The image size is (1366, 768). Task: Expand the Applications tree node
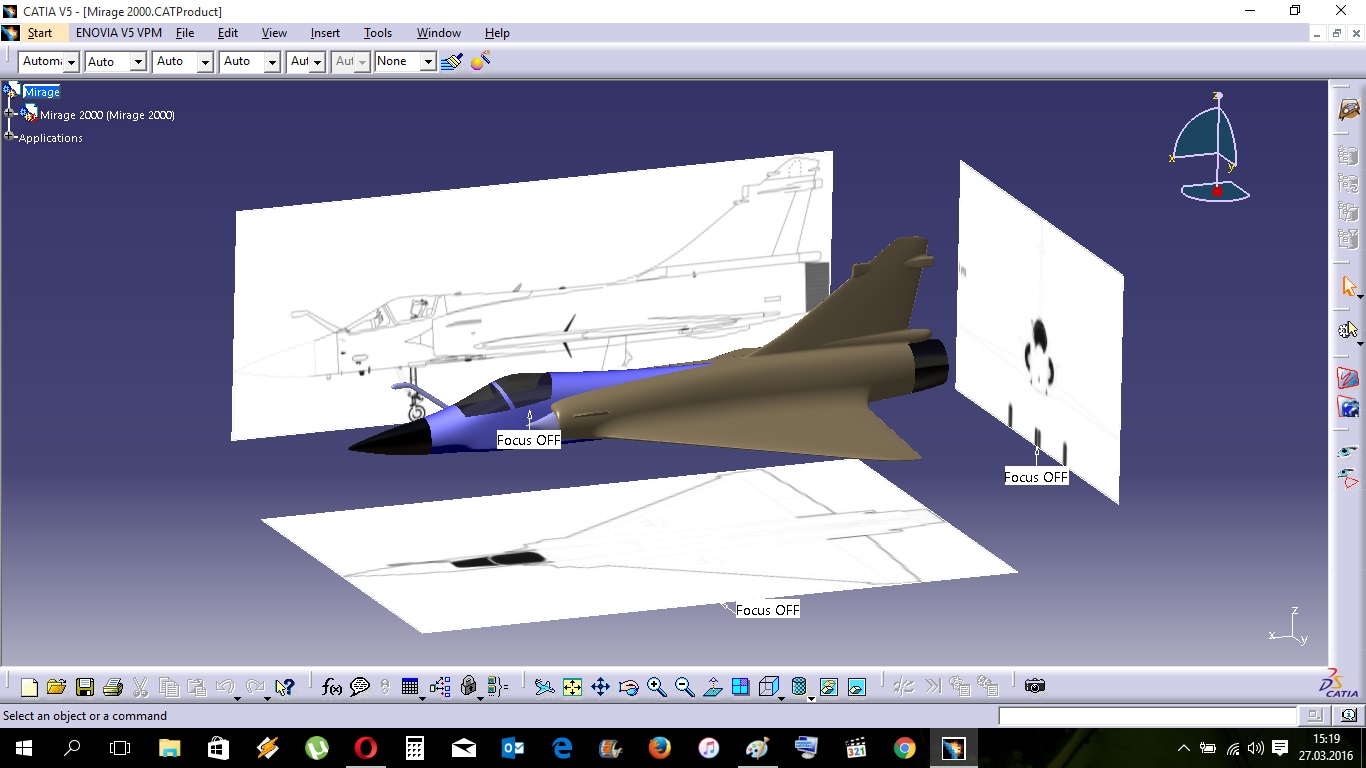tap(10, 136)
